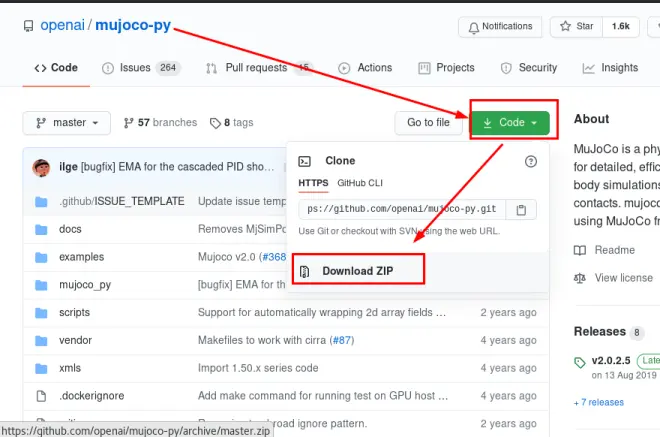Select the GitHub CLI clone tab
The height and width of the screenshot is (437, 660).
tap(360, 183)
